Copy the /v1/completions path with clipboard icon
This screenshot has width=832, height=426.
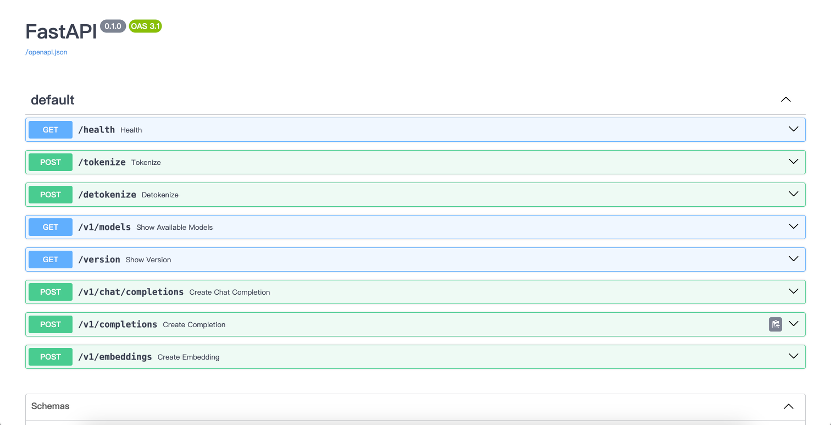coord(775,324)
